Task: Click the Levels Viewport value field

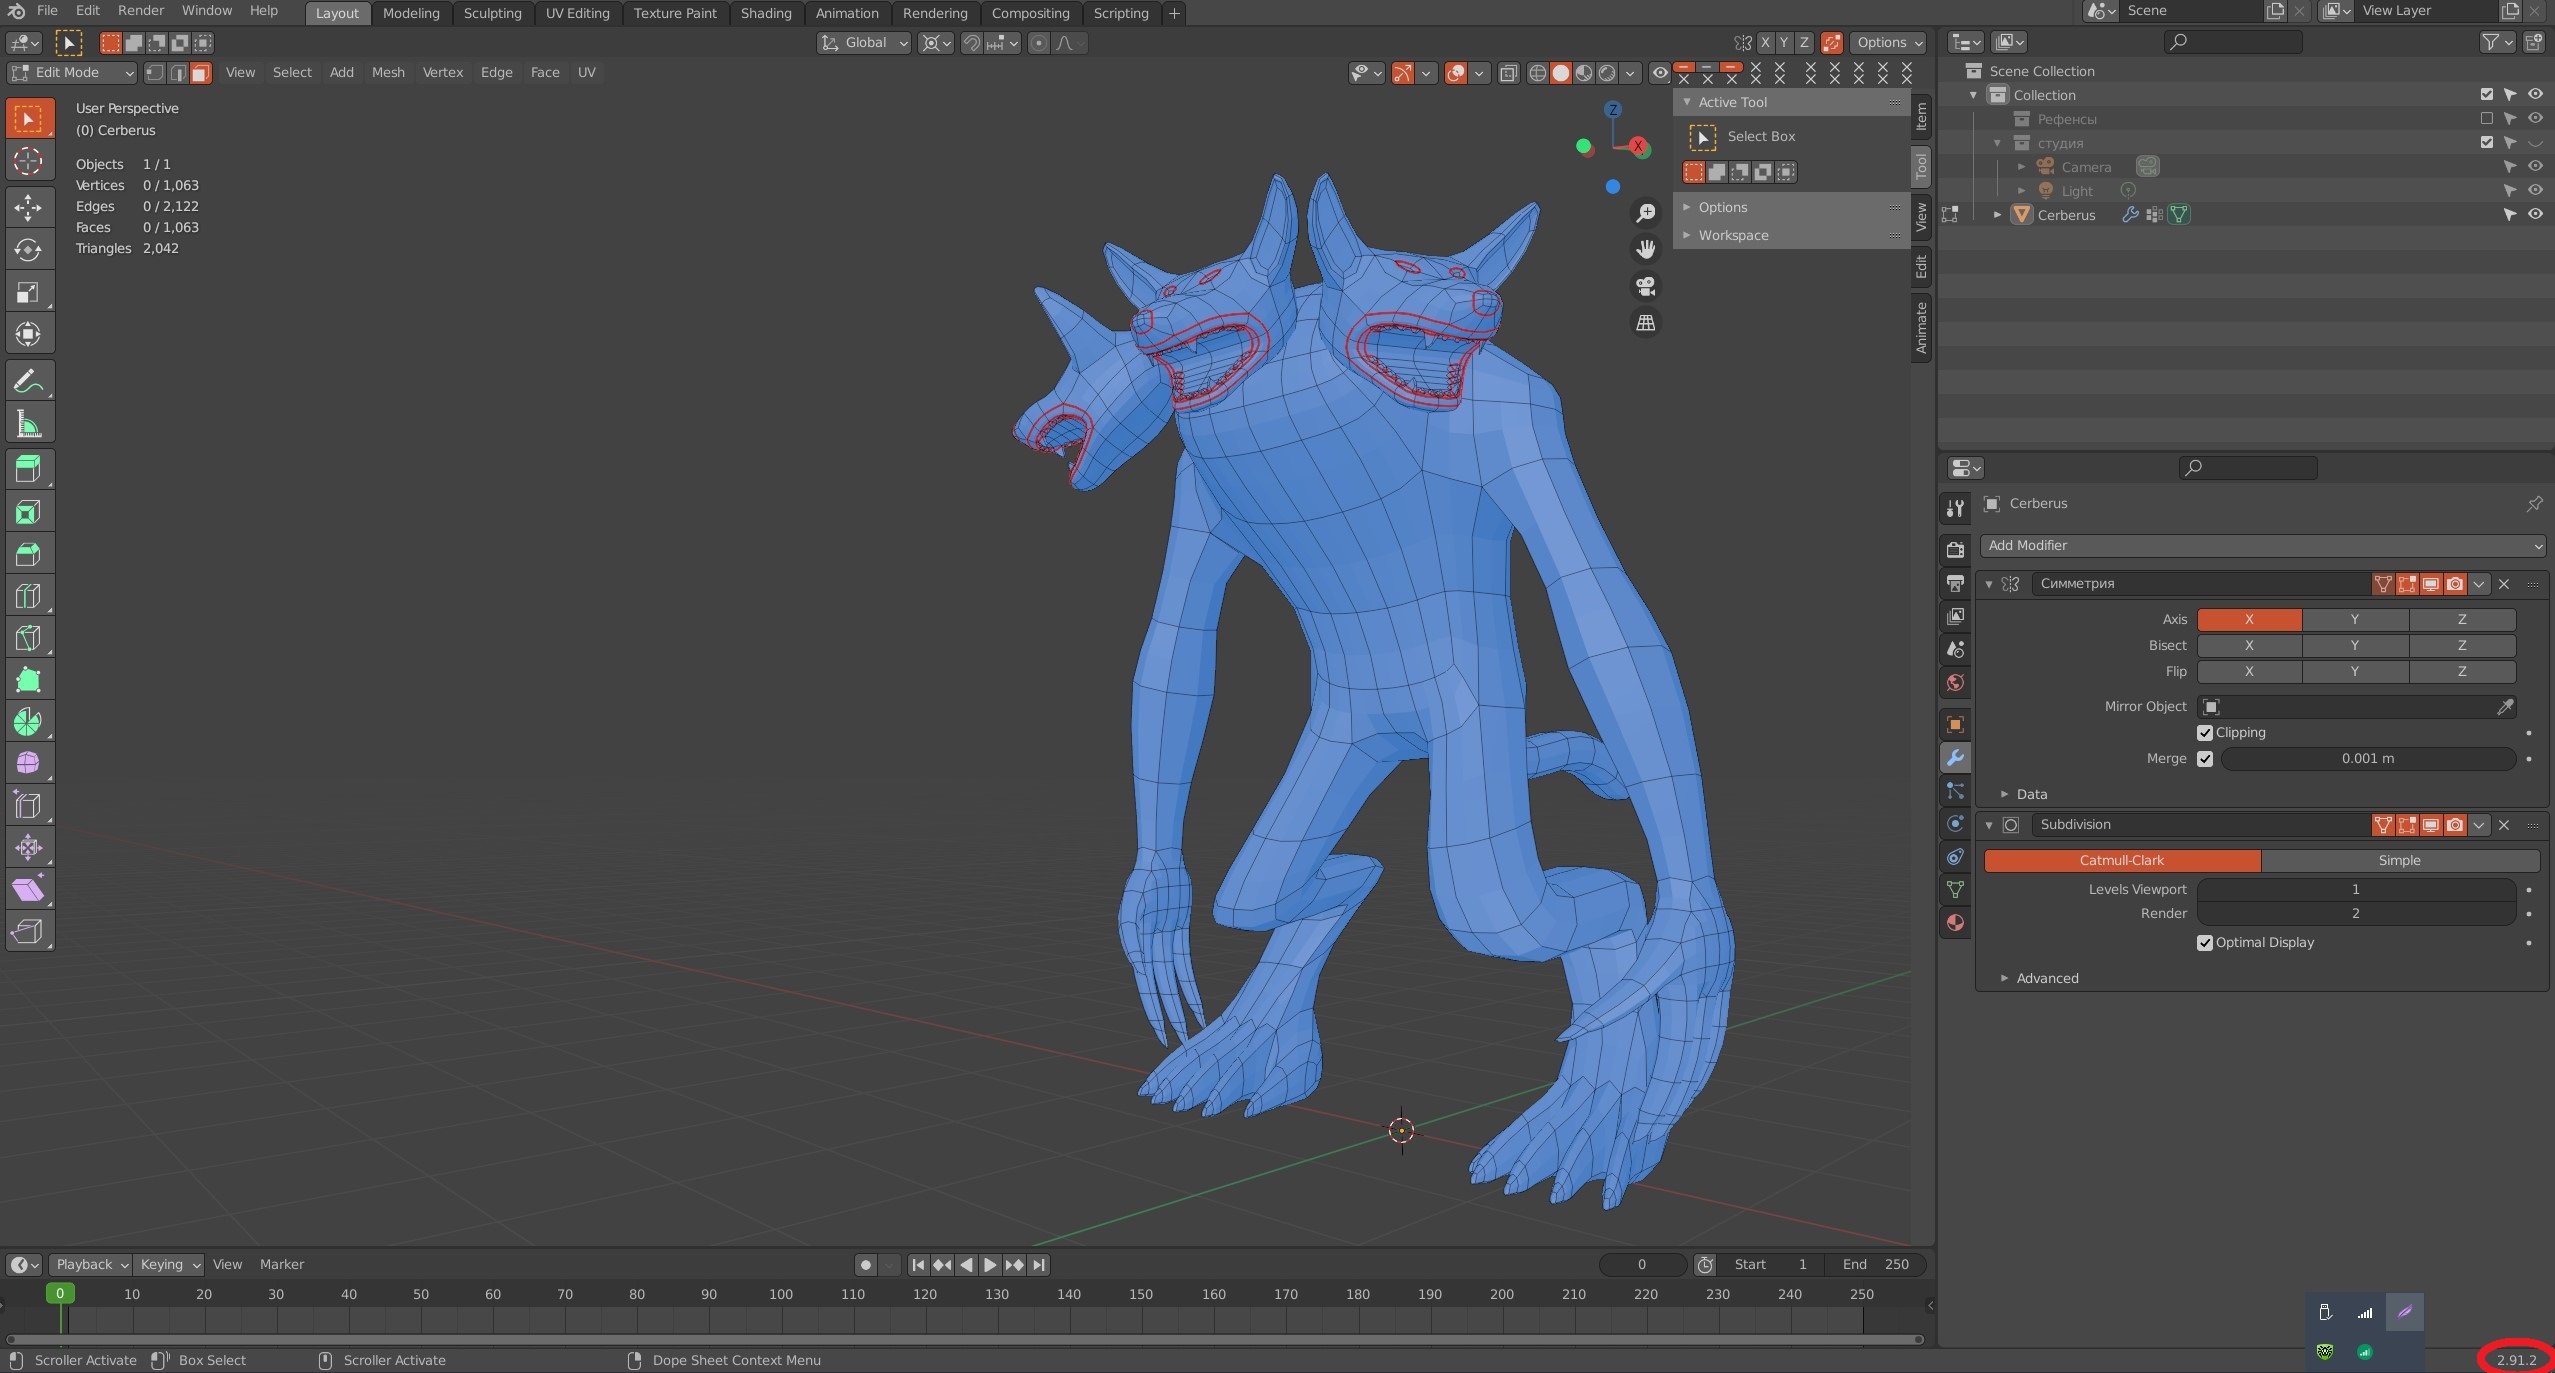Action: [2354, 889]
